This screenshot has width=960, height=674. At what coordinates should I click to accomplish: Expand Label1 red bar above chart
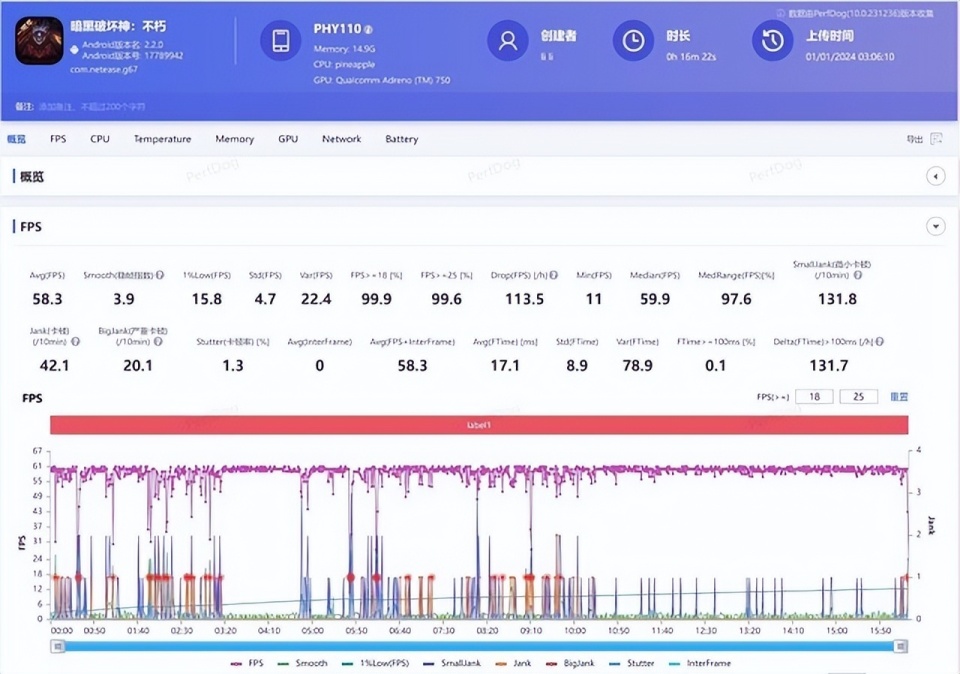(x=479, y=425)
